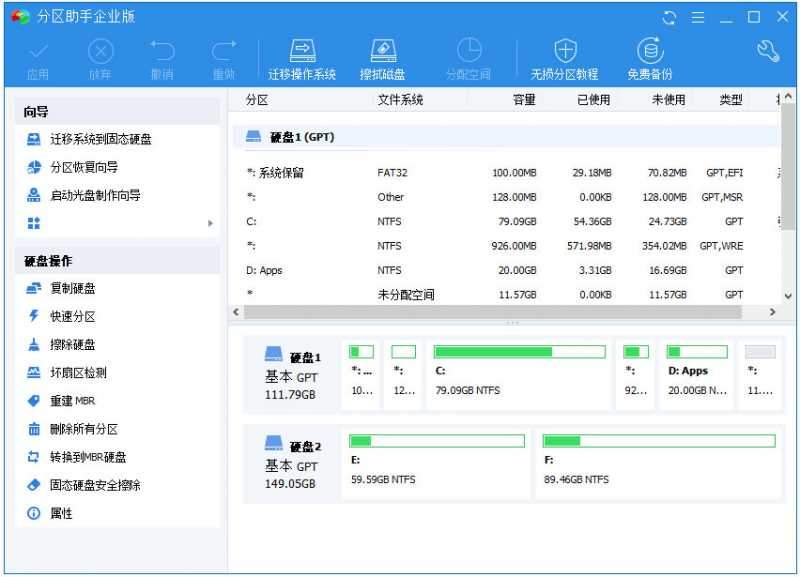
Task: Open the 分配空间 tool
Action: [x=468, y=55]
